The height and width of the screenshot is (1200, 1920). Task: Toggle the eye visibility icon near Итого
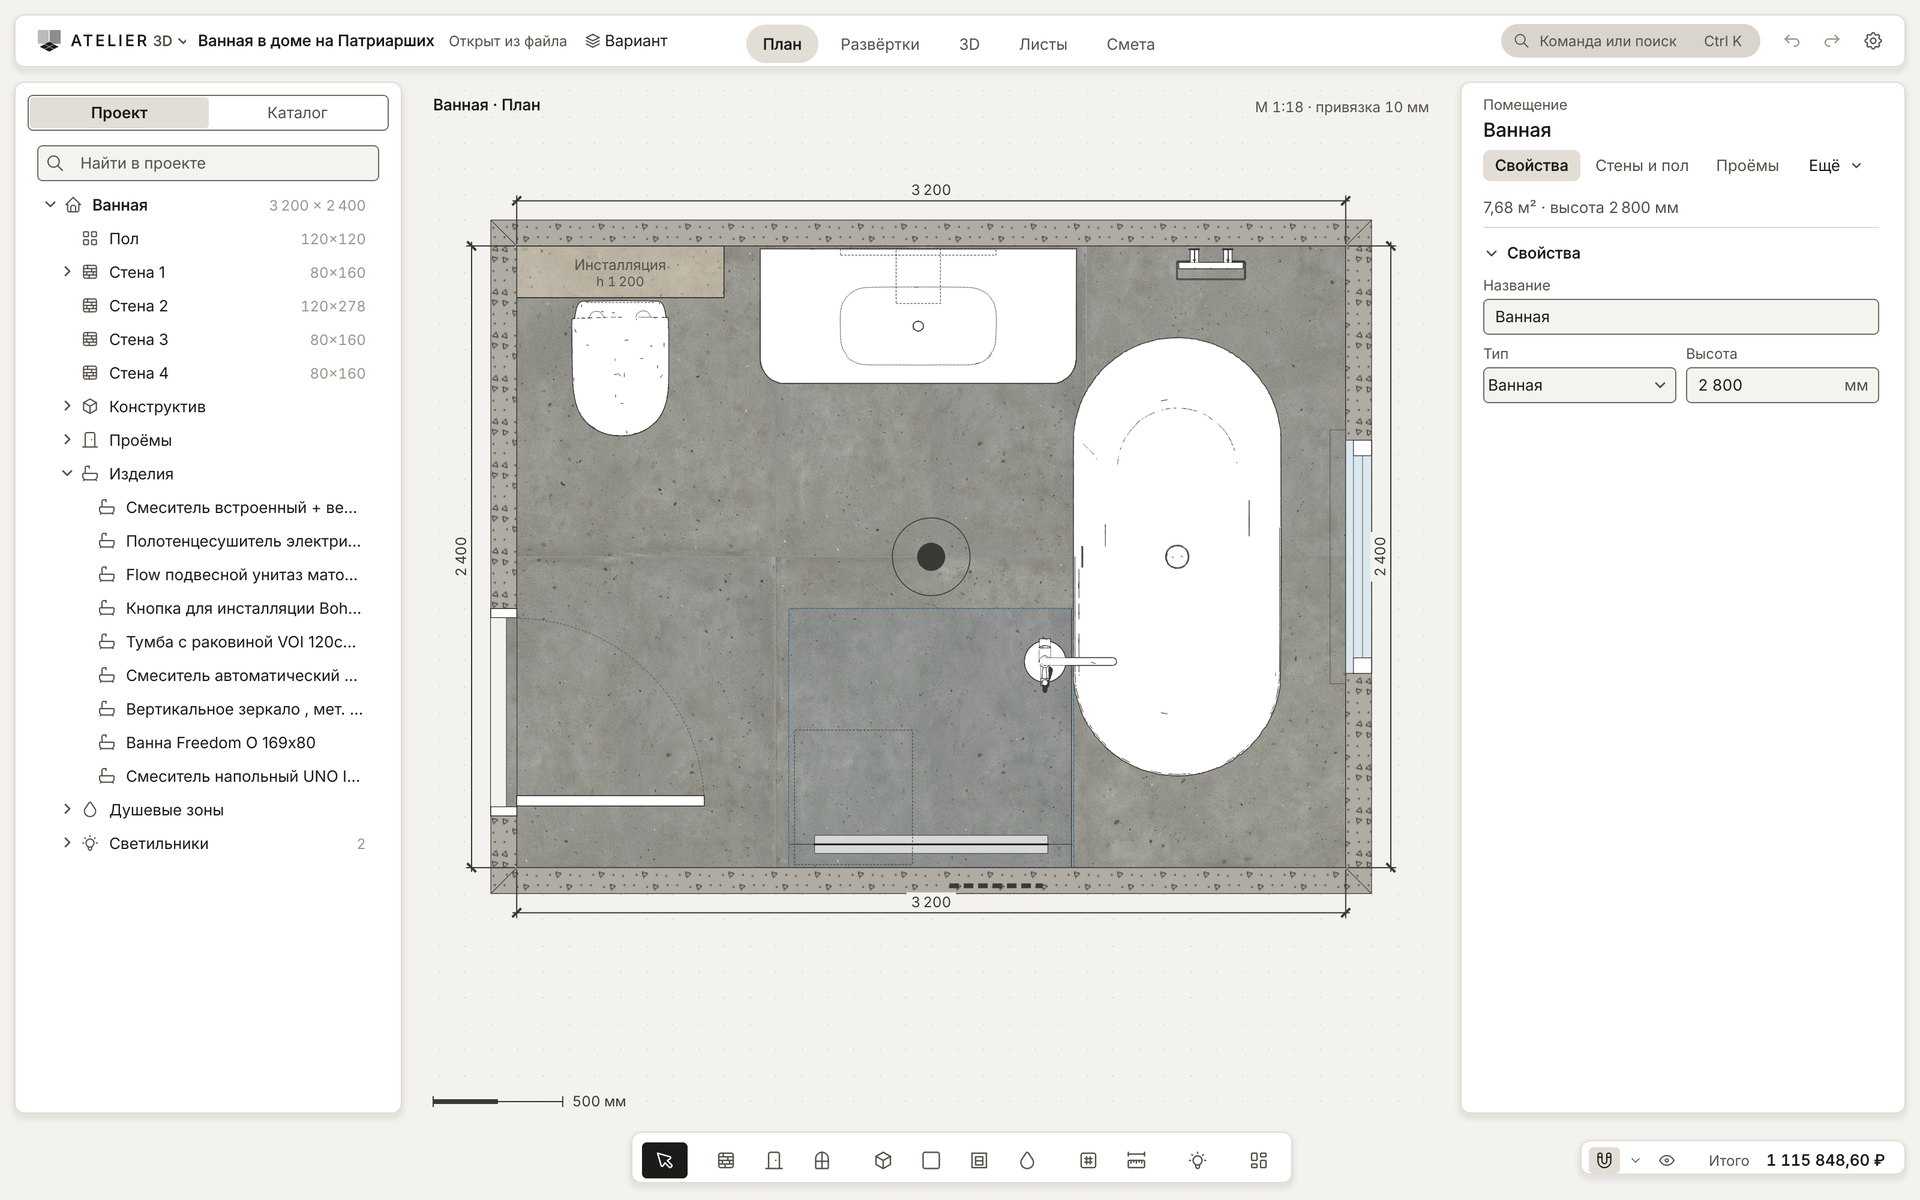click(1667, 1160)
